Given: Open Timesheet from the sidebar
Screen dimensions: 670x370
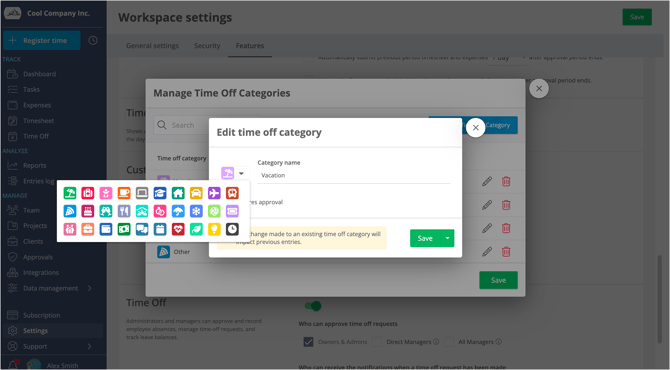Looking at the screenshot, I should (x=38, y=121).
